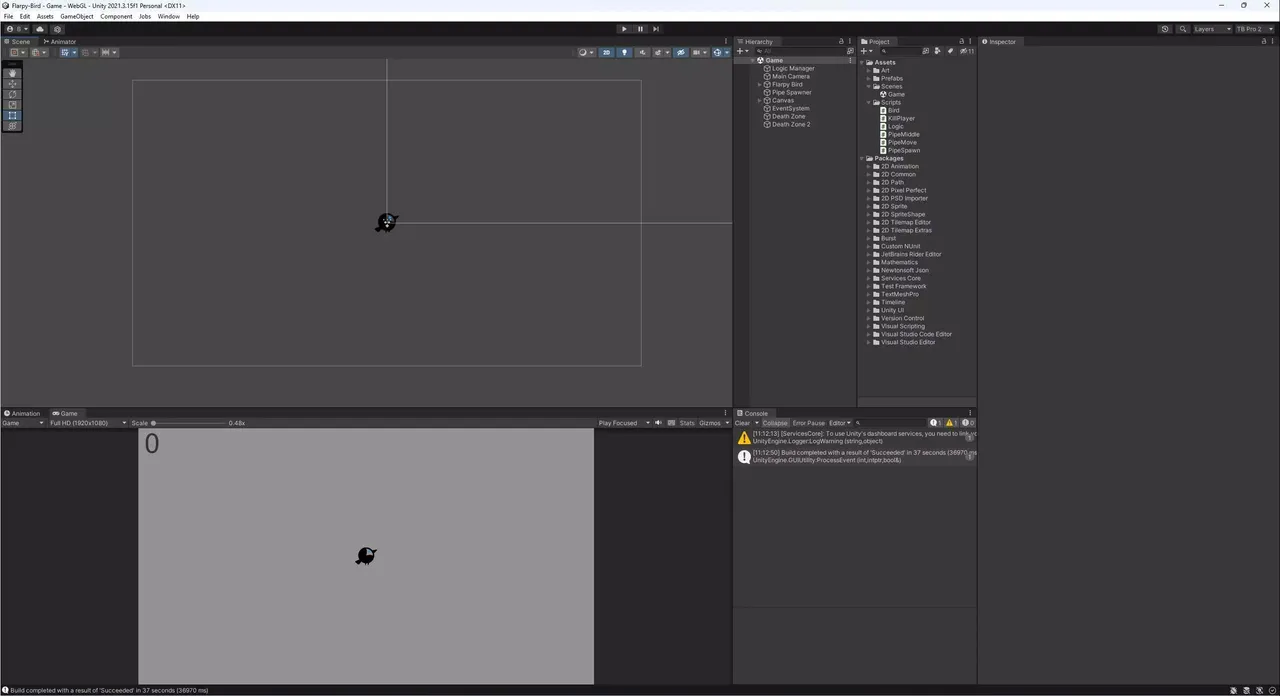The image size is (1280, 696).
Task: Switch to the Animator tab
Action: point(60,42)
